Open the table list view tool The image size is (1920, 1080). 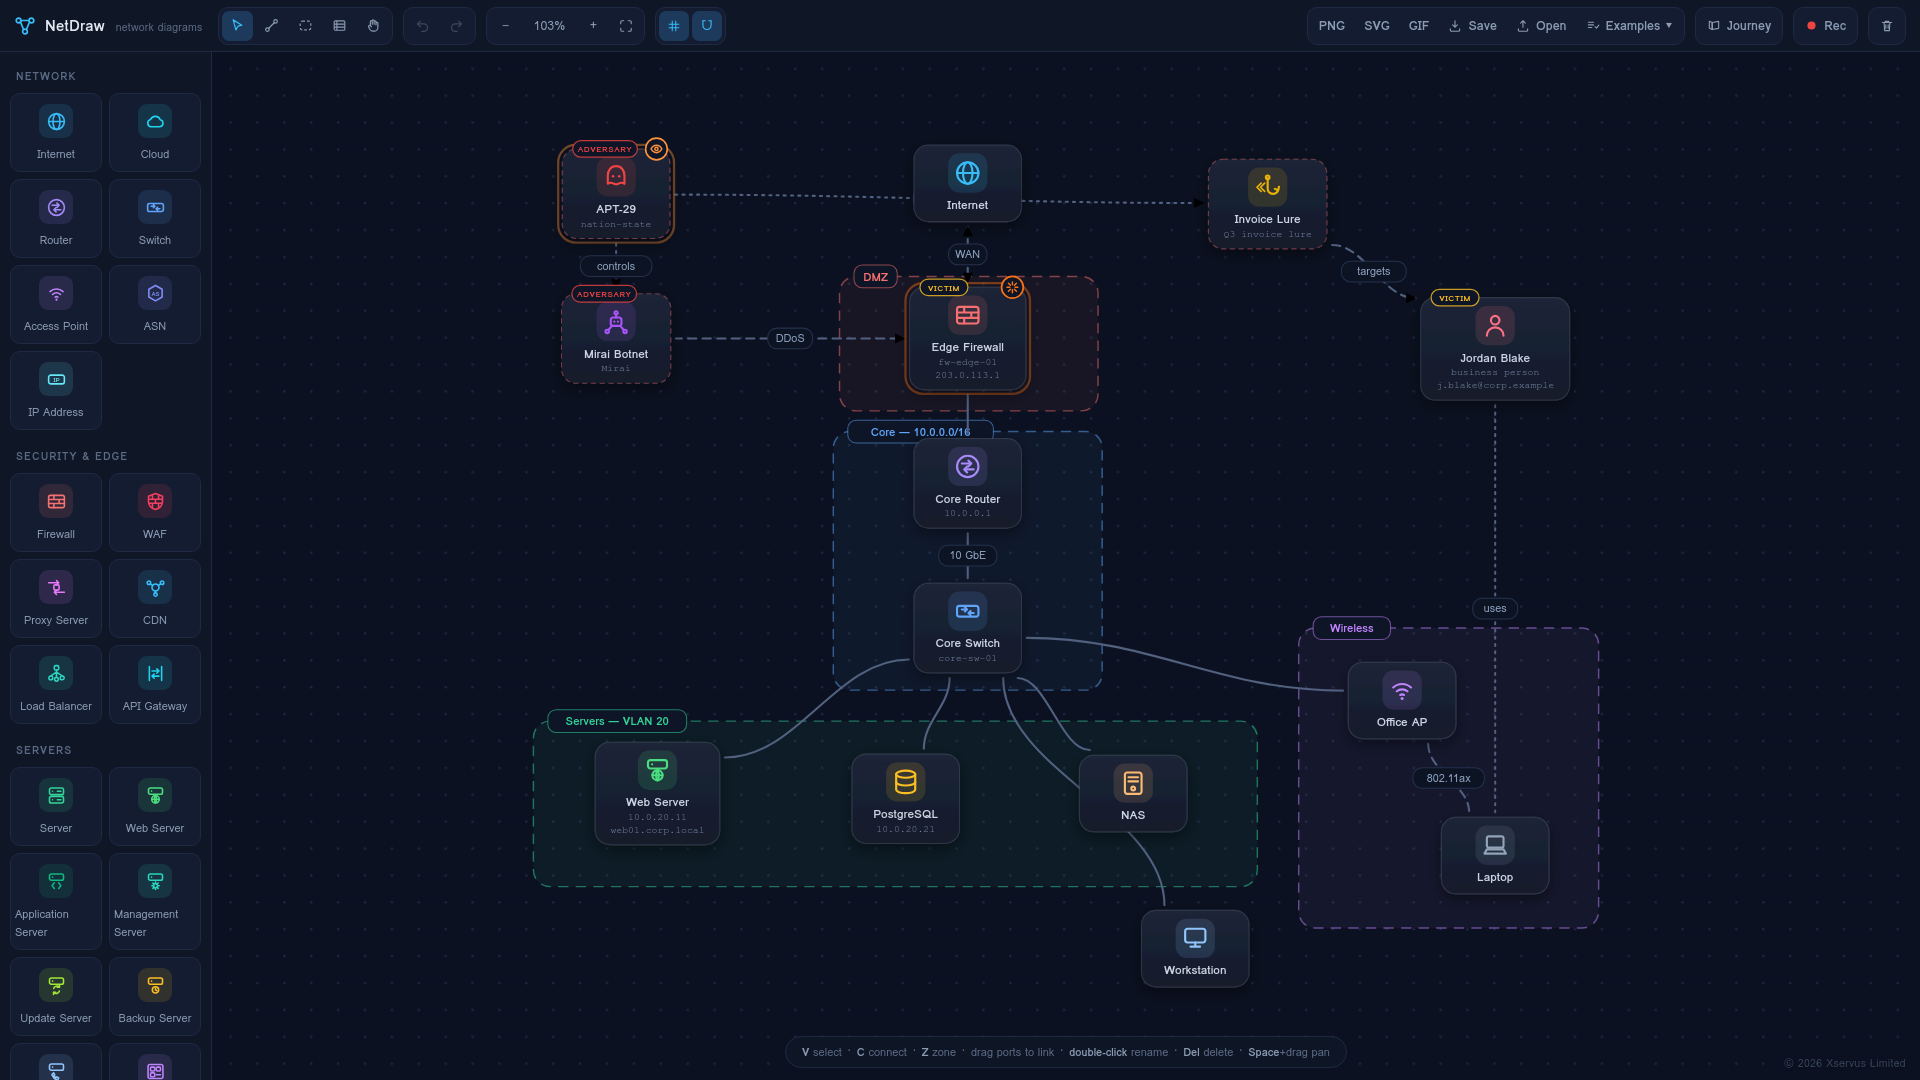[339, 26]
